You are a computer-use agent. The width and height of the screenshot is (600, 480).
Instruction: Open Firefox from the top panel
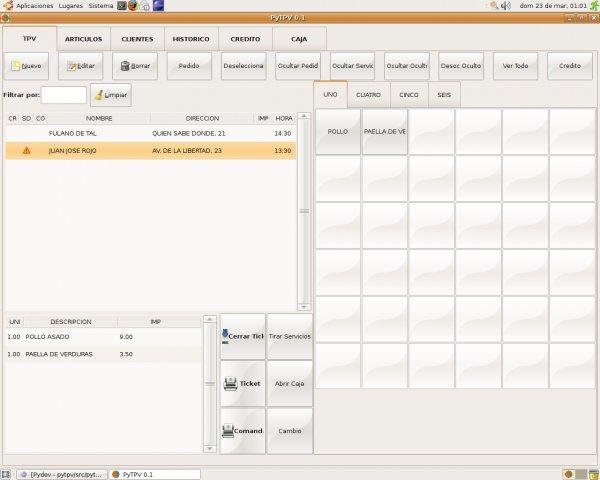coord(133,6)
